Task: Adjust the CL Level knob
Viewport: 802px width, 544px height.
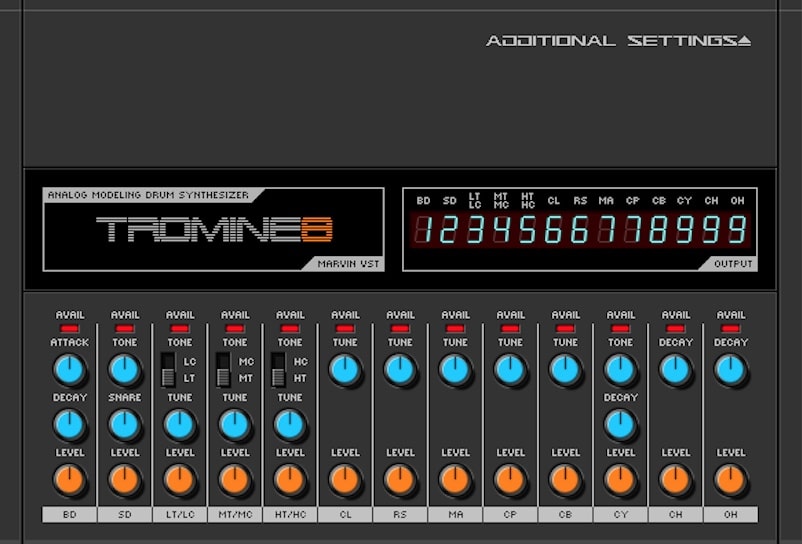Action: pyautogui.click(x=345, y=480)
